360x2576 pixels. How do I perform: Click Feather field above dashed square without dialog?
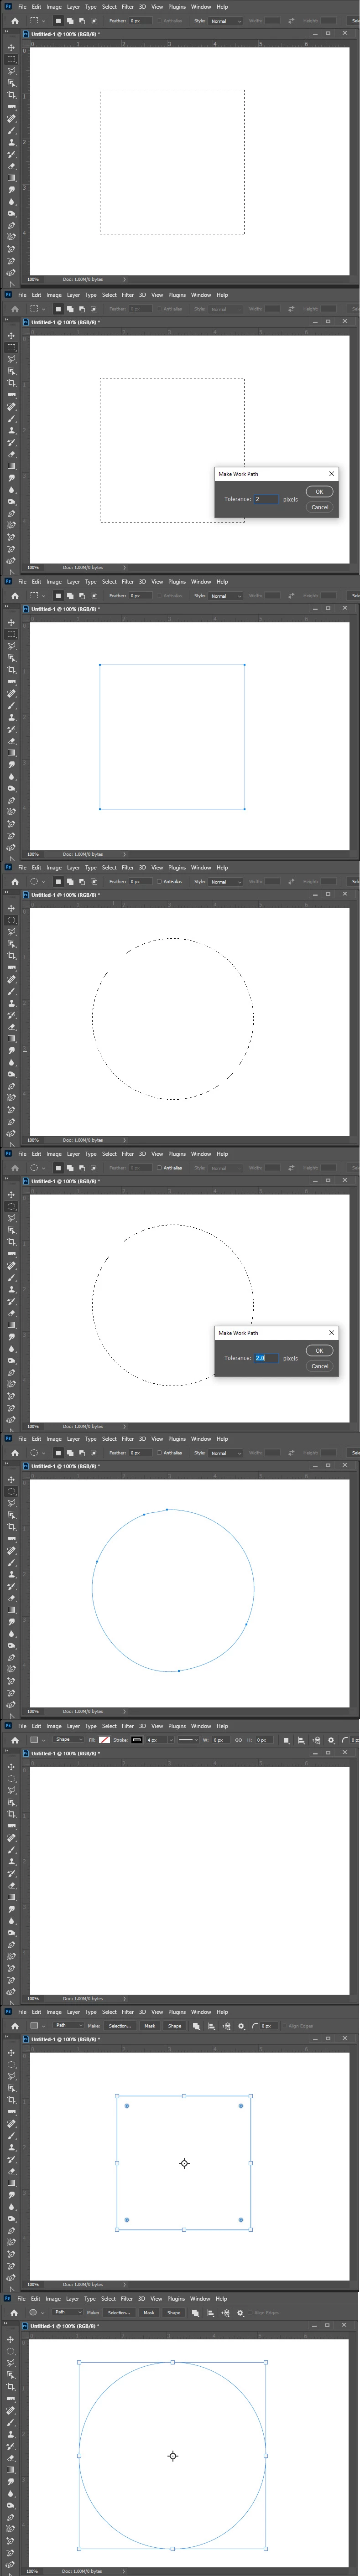click(140, 20)
